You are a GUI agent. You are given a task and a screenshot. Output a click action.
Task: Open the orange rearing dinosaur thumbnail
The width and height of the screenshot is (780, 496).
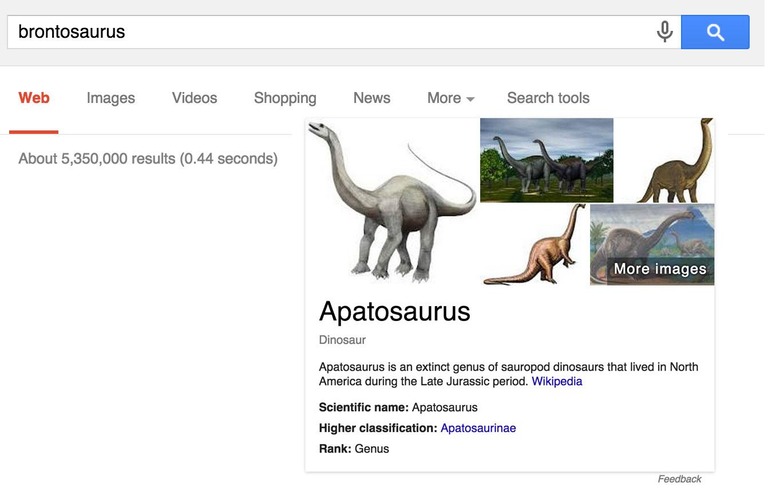pyautogui.click(x=535, y=244)
